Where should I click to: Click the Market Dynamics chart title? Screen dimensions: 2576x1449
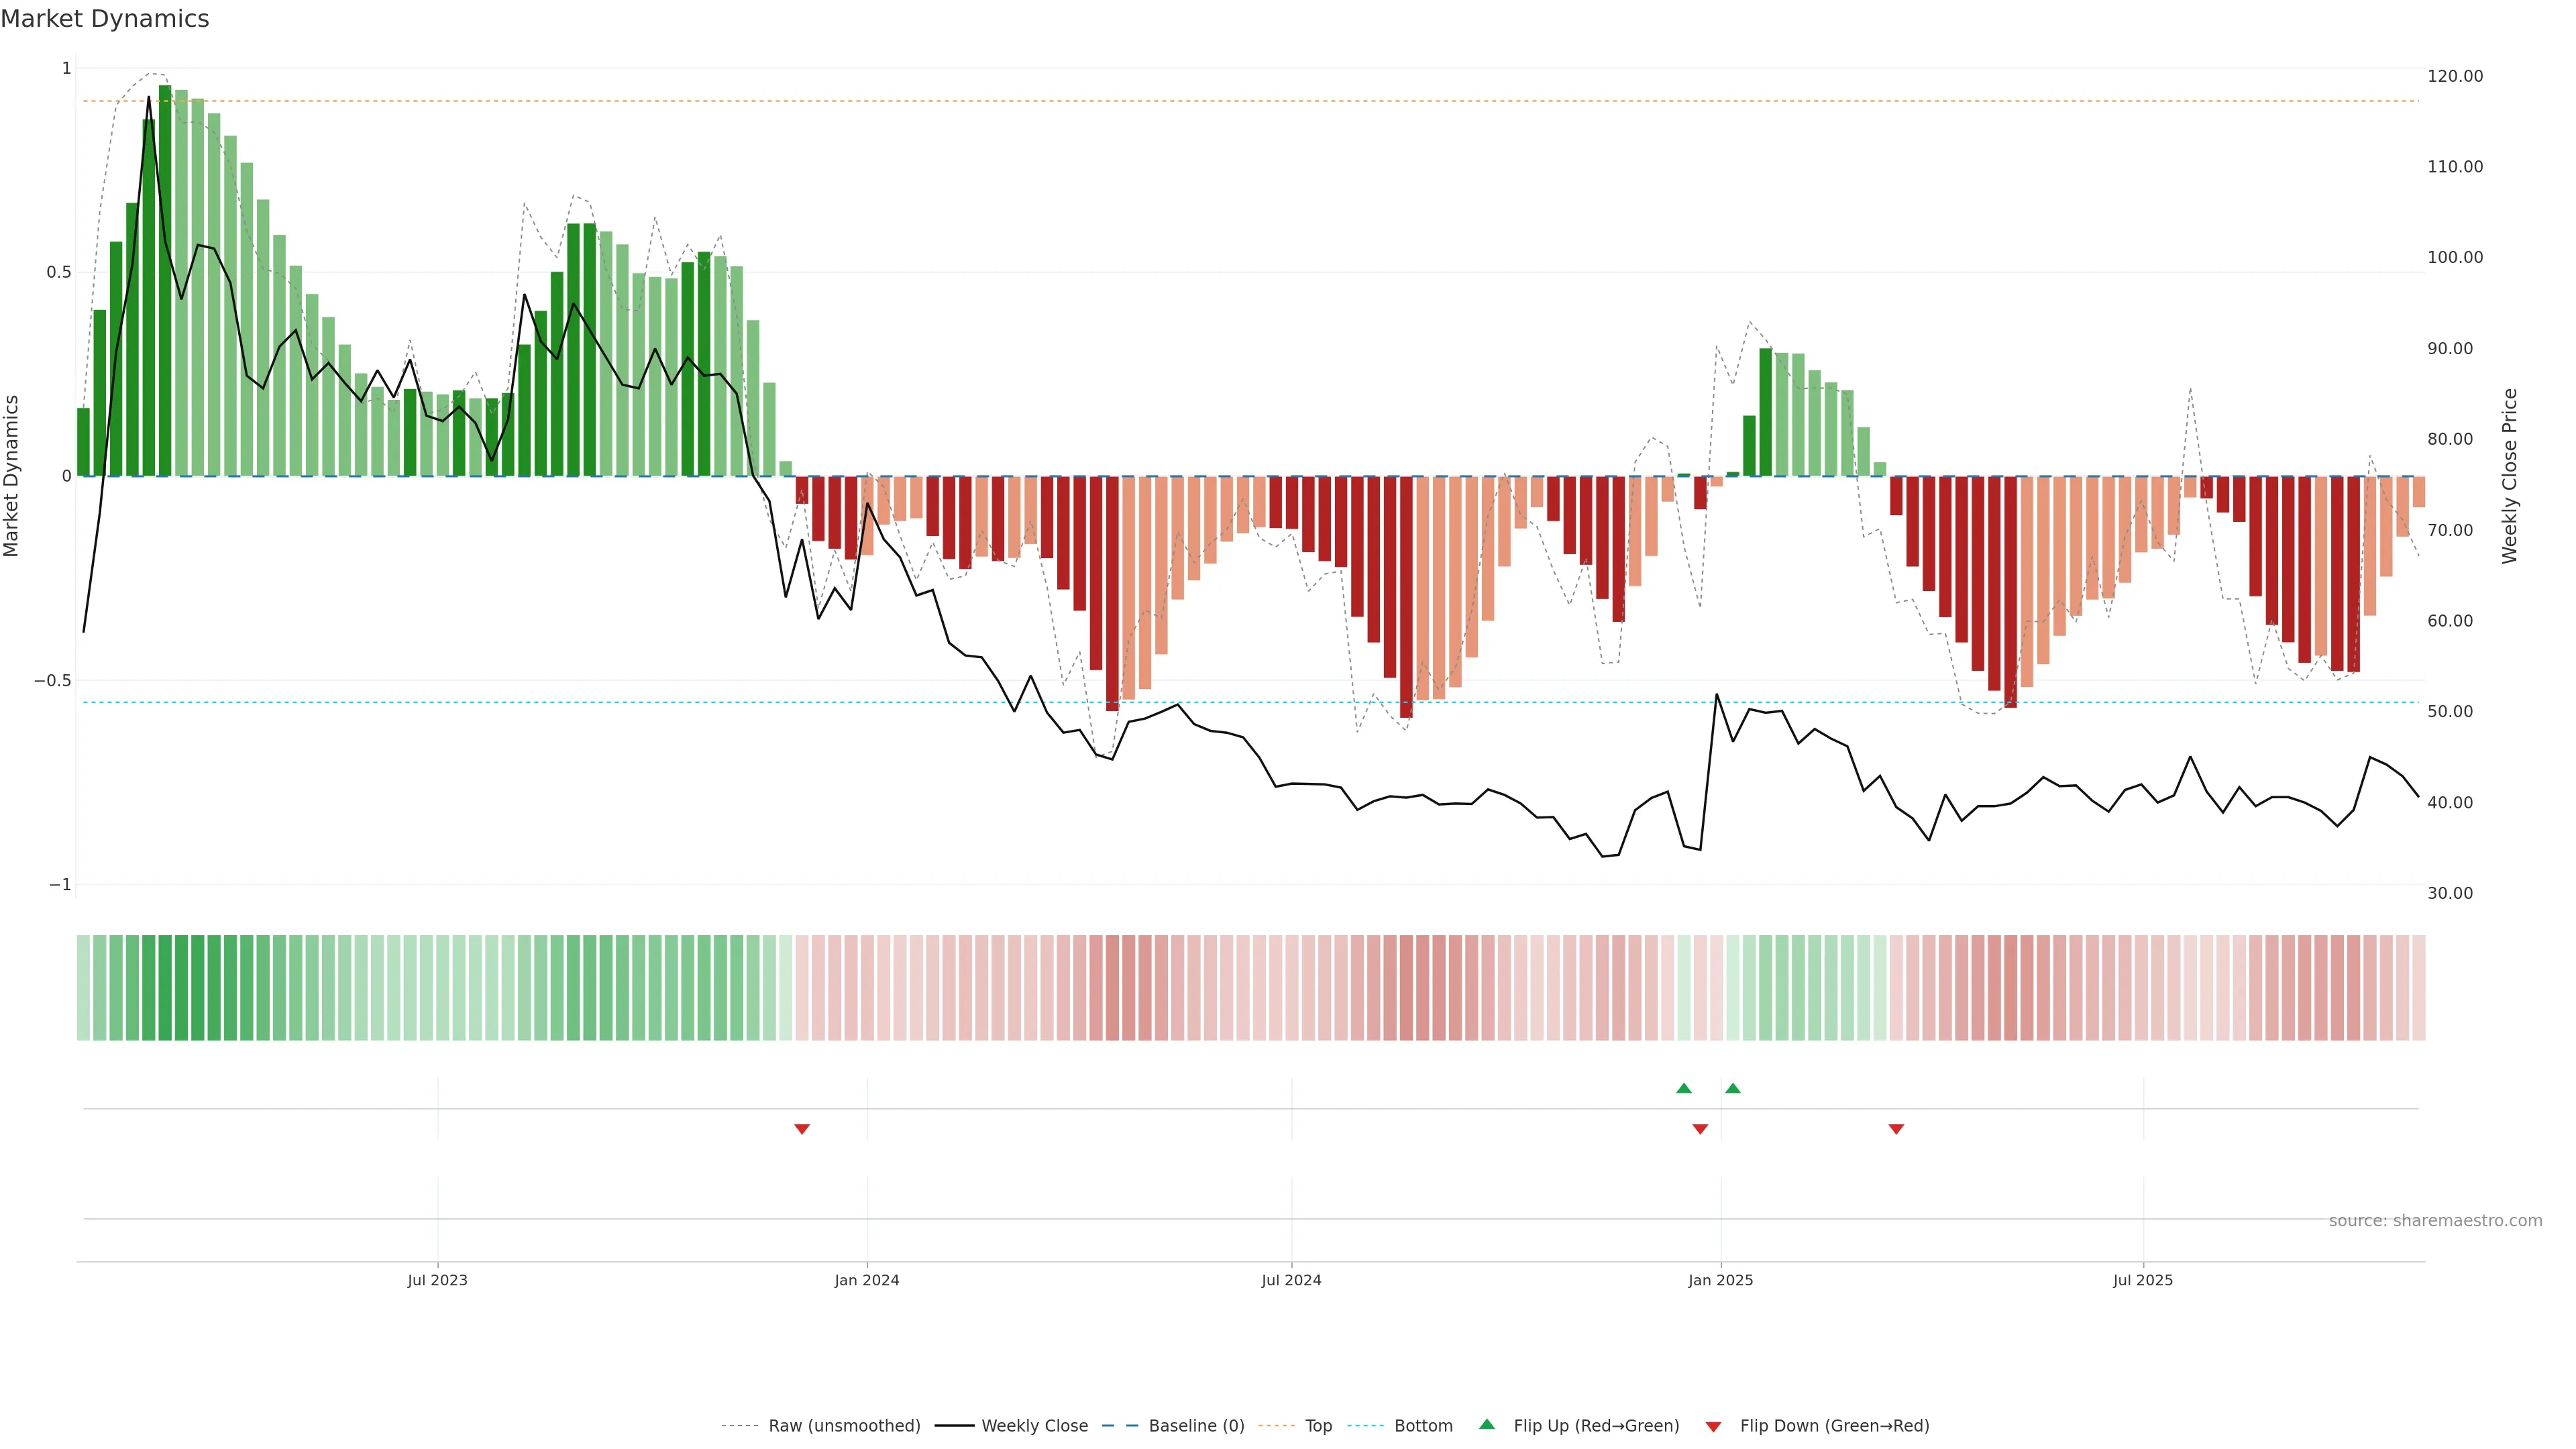105,19
